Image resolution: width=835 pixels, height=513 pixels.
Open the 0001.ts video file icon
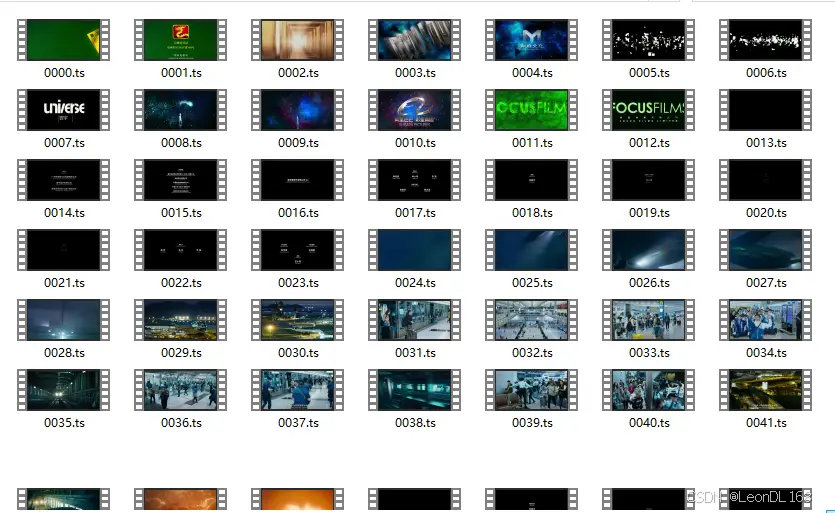(181, 40)
